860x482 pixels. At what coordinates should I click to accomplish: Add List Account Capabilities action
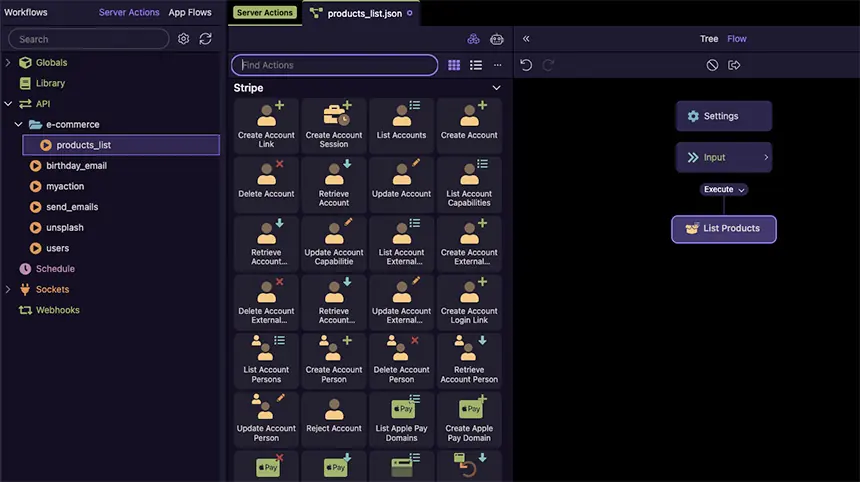click(x=469, y=184)
